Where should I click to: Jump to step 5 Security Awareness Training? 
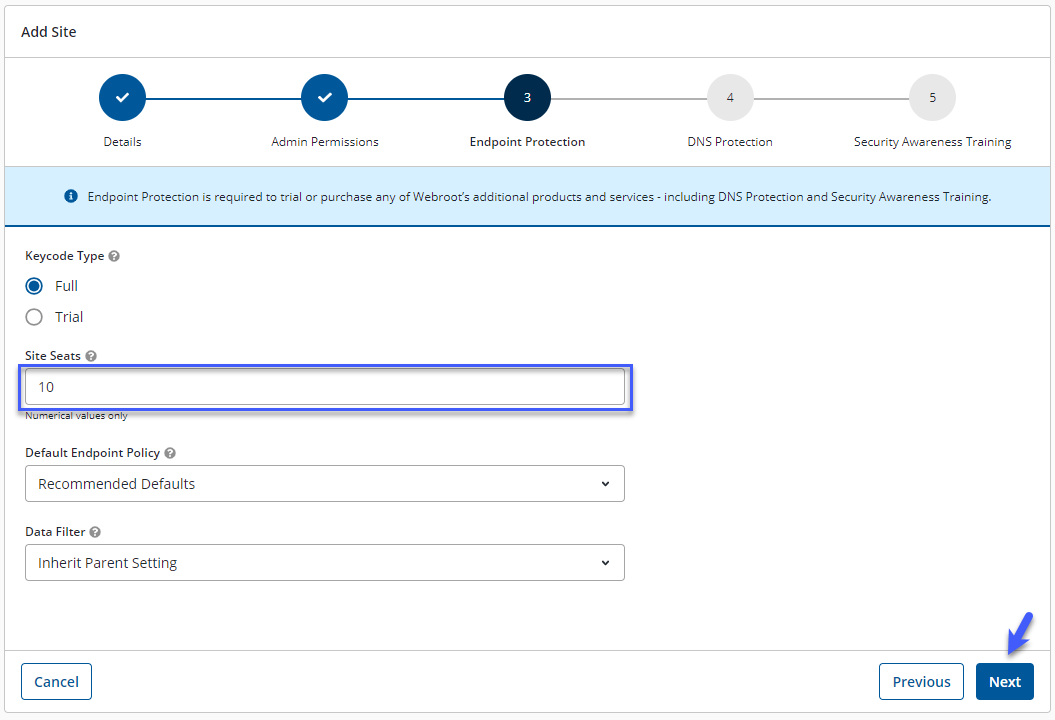(x=932, y=98)
